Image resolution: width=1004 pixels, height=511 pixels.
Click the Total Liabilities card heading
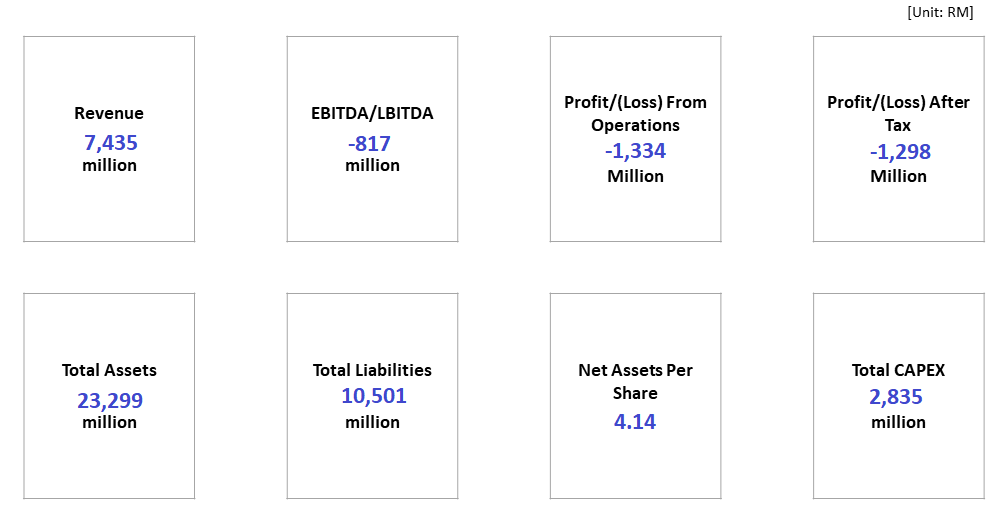coord(372,370)
